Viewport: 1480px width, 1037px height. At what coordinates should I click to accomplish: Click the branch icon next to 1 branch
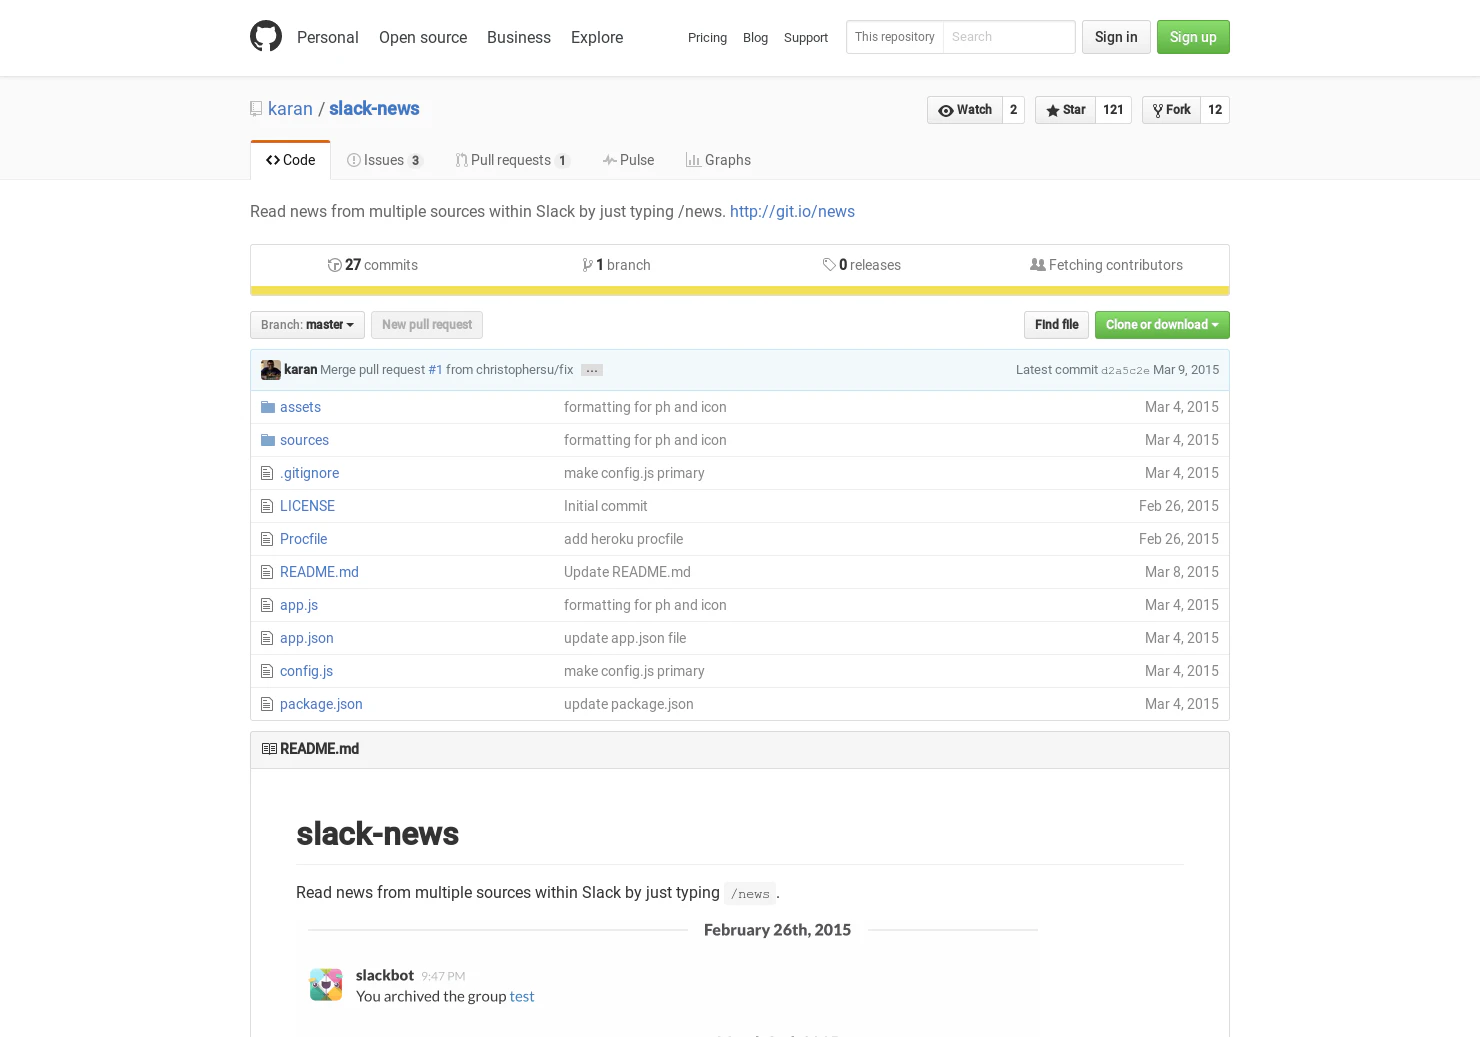587,265
